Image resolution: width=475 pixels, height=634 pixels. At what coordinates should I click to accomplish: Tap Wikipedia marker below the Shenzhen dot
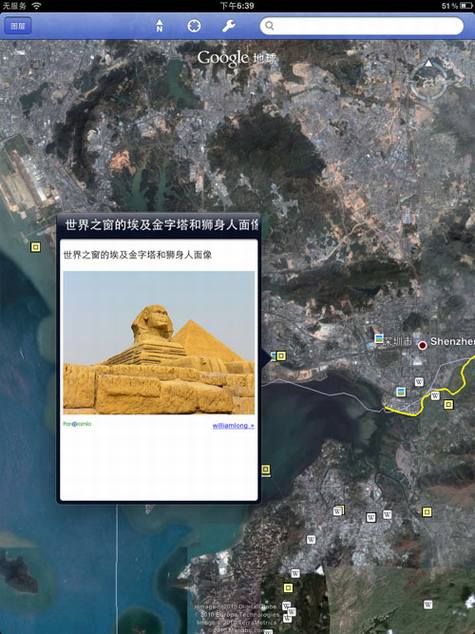pos(419,382)
